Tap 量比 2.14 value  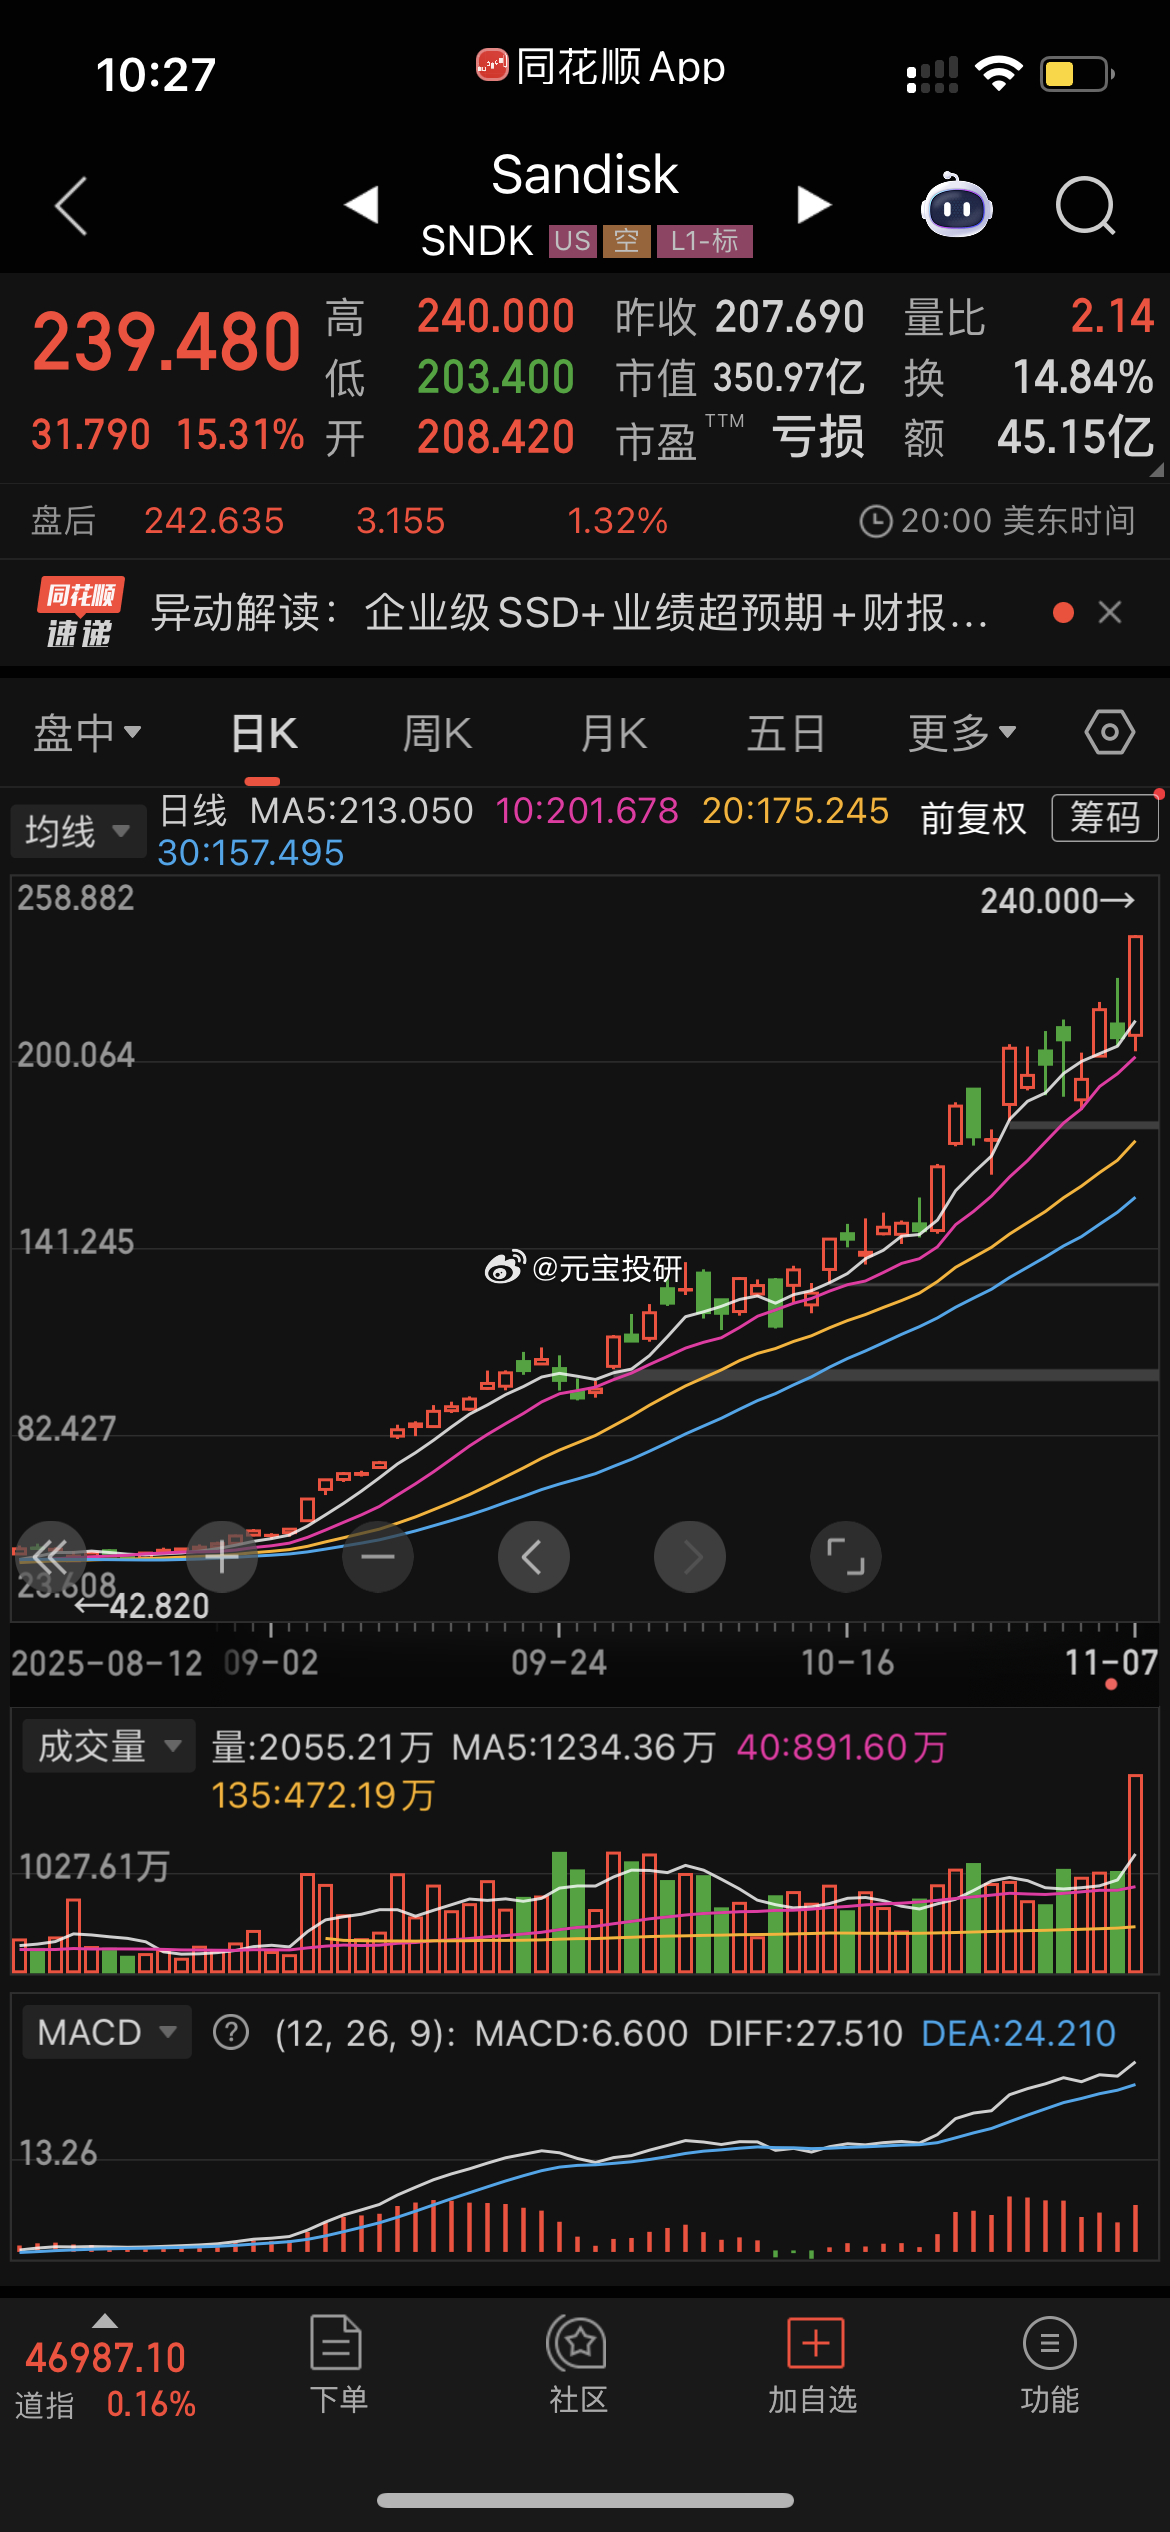pyautogui.click(x=1112, y=316)
